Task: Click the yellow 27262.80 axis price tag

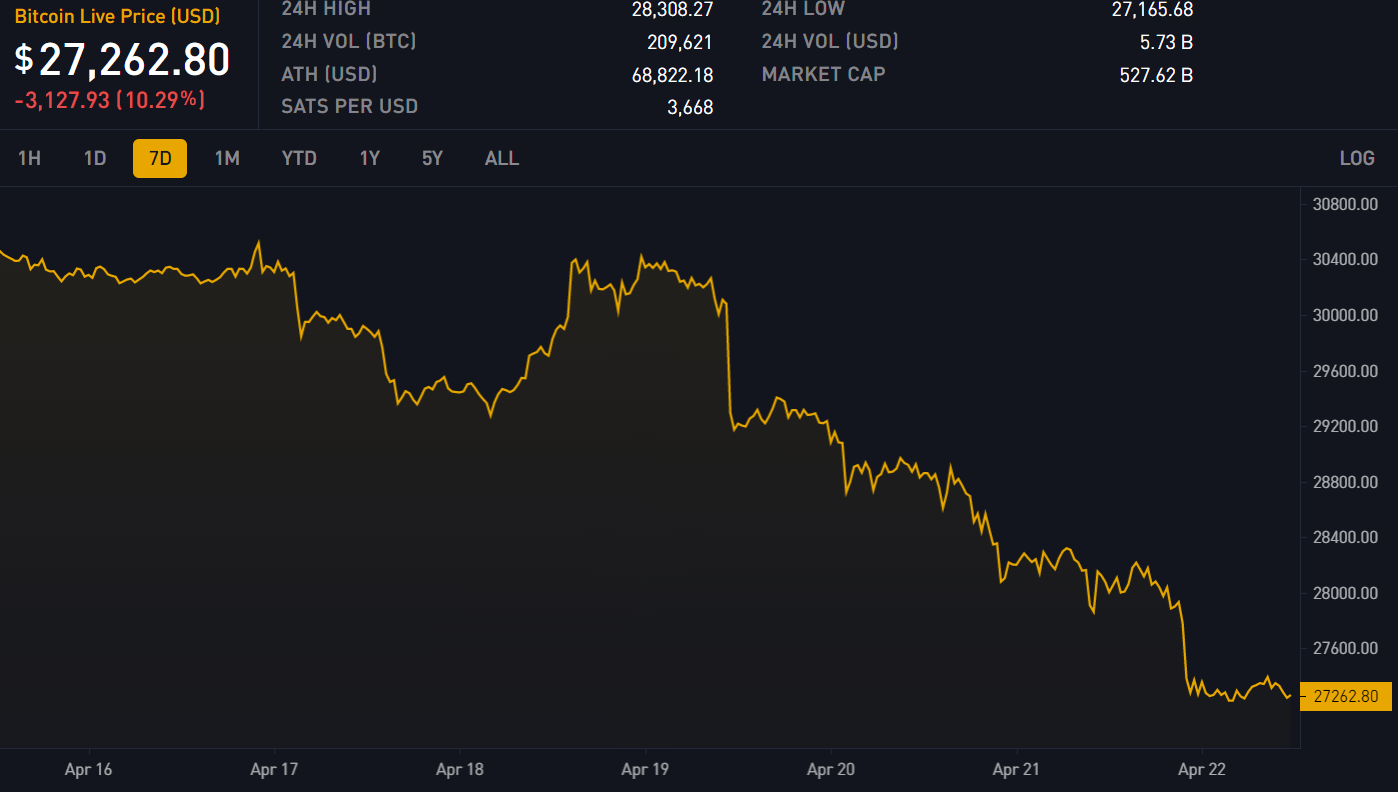Action: coord(1345,696)
